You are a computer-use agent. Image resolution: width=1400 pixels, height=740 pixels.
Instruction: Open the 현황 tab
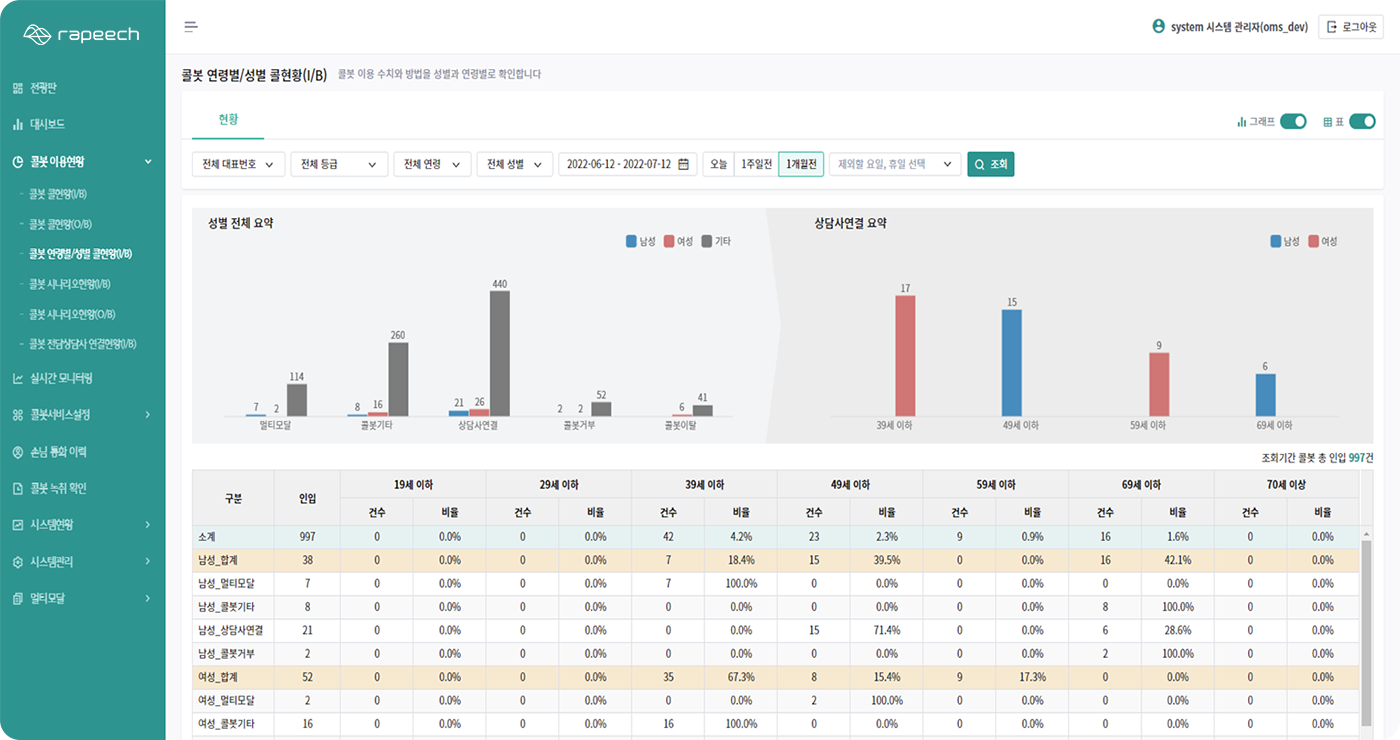[228, 119]
